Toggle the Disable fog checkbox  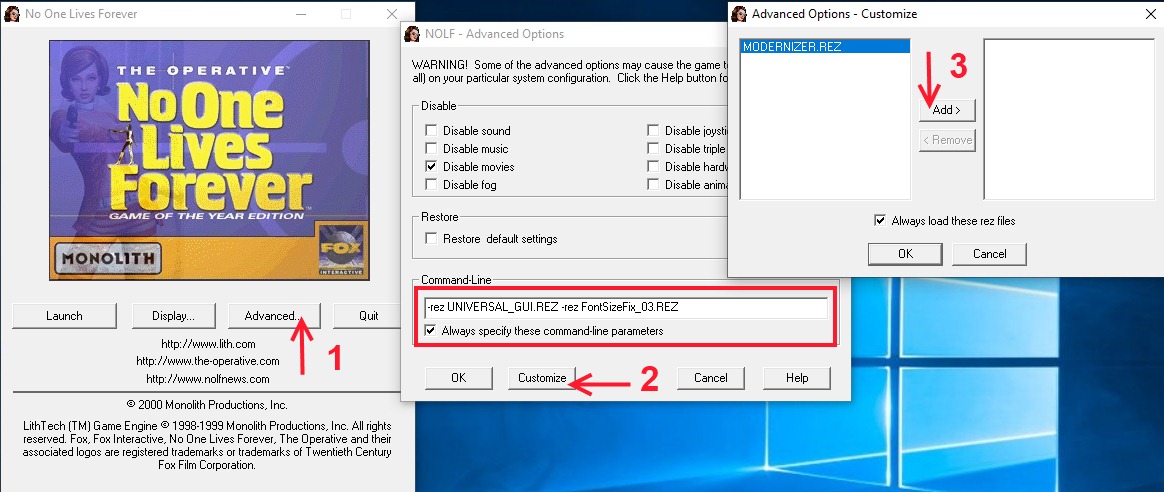431,184
